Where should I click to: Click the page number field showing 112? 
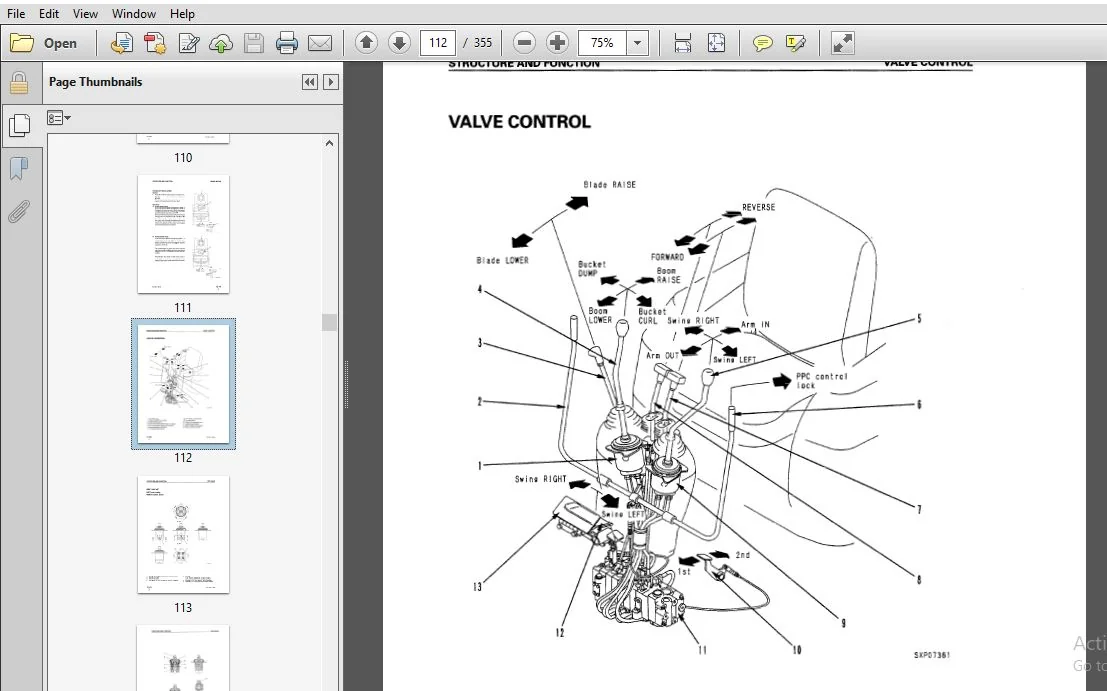438,43
